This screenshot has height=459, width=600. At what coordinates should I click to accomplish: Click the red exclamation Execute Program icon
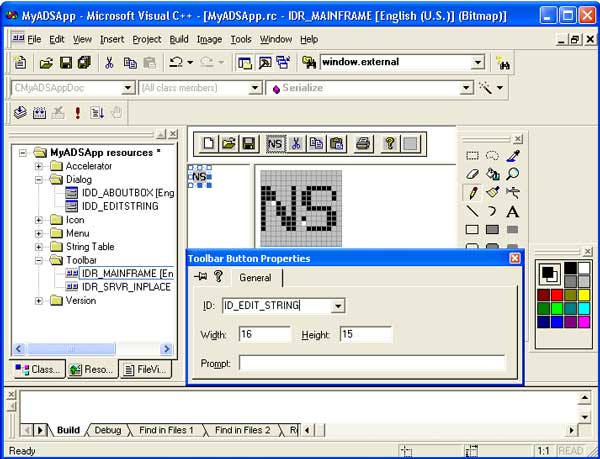pos(78,113)
